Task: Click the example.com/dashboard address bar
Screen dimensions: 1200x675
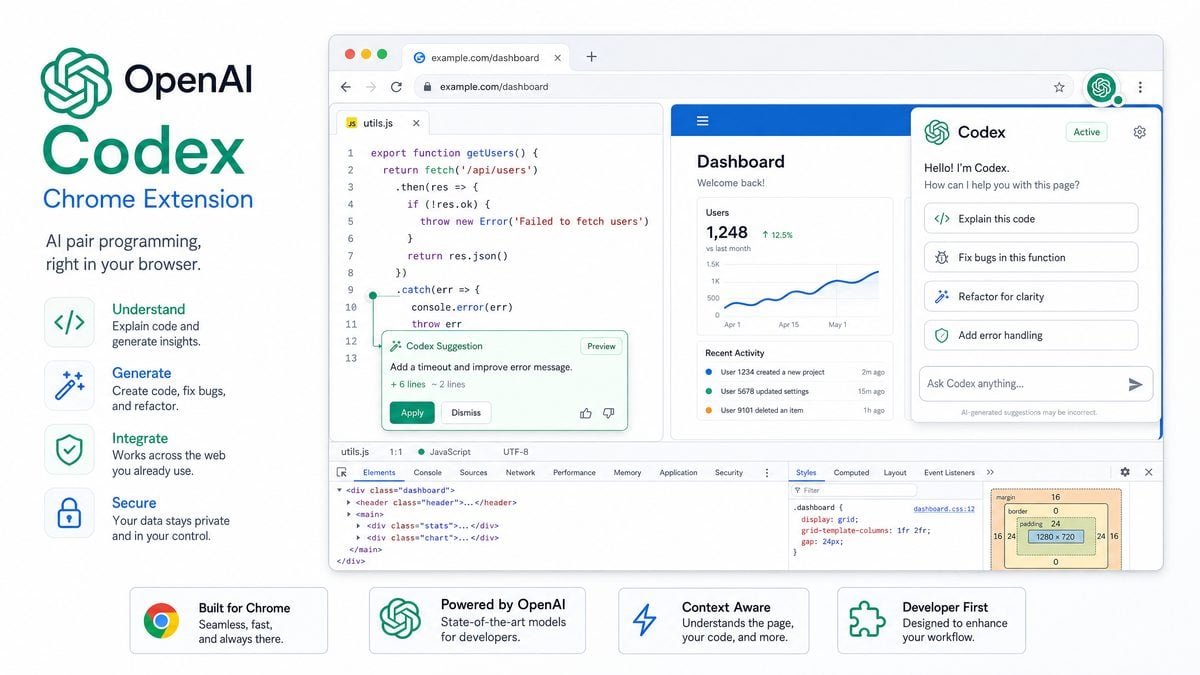Action: point(745,87)
